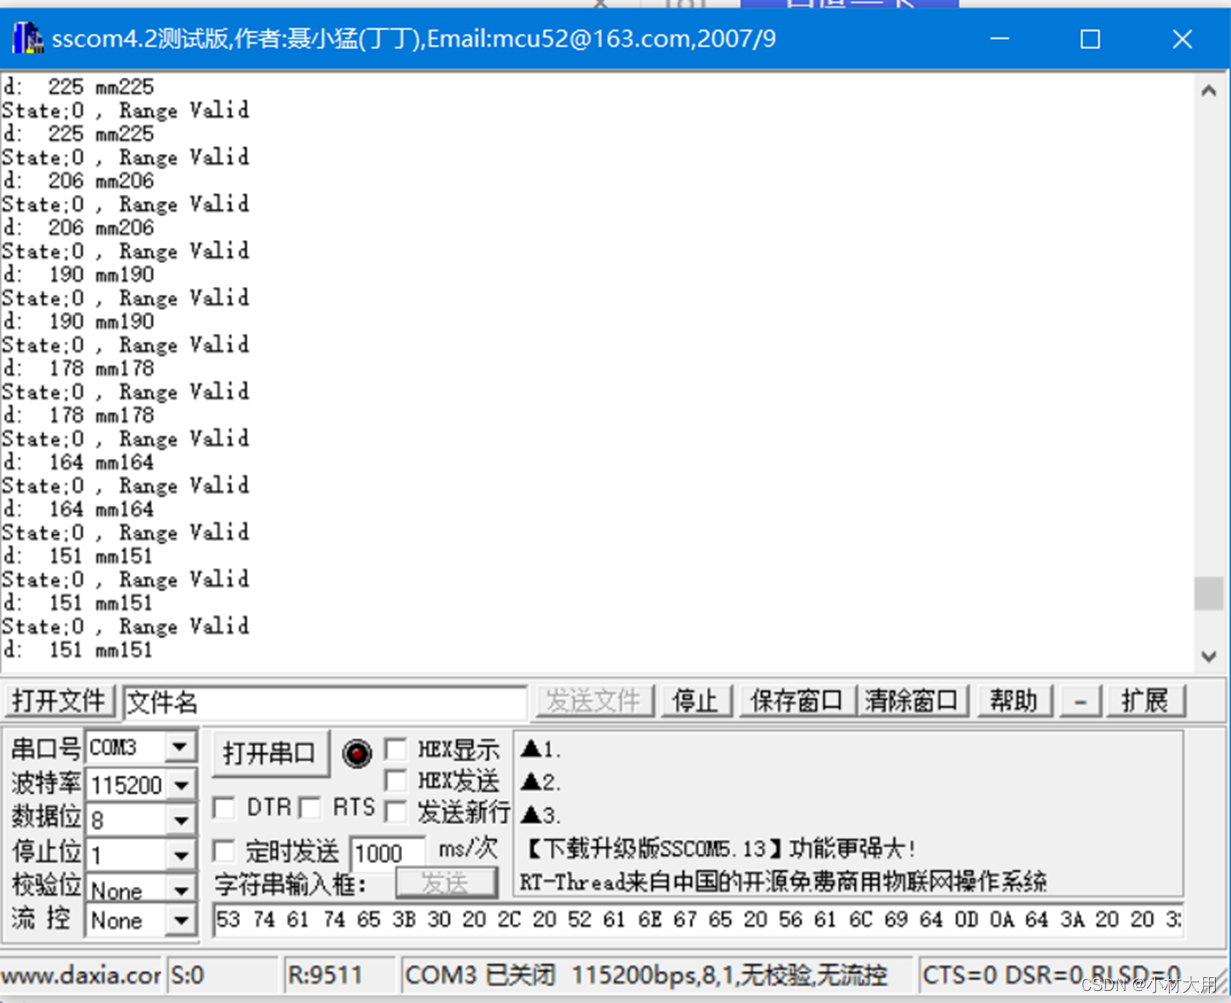Click the red serial port status indicator
Screen dimensions: 1231x1003
tap(356, 753)
